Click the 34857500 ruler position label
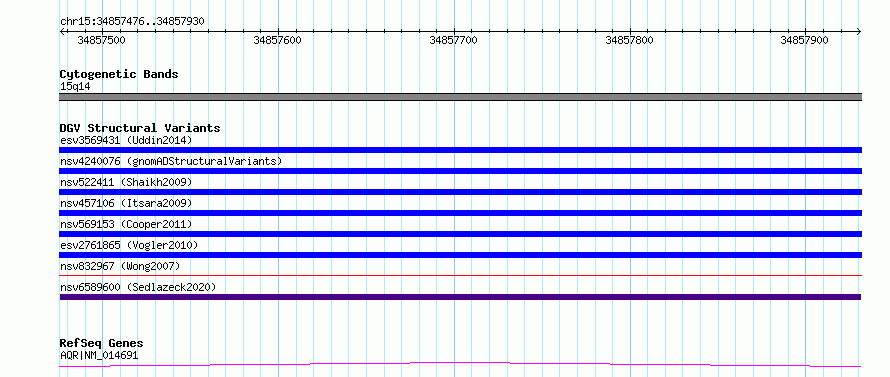The height and width of the screenshot is (377, 890). point(101,40)
